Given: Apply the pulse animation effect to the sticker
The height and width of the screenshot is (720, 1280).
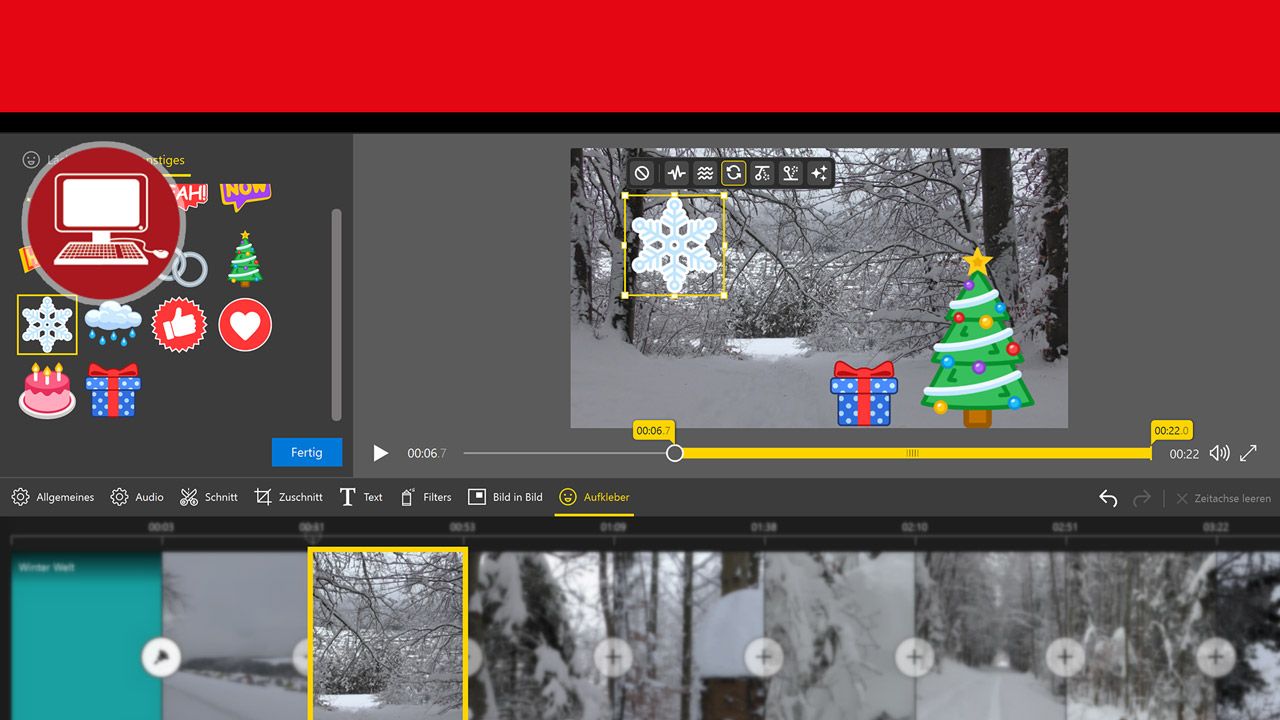Looking at the screenshot, I should 677,172.
